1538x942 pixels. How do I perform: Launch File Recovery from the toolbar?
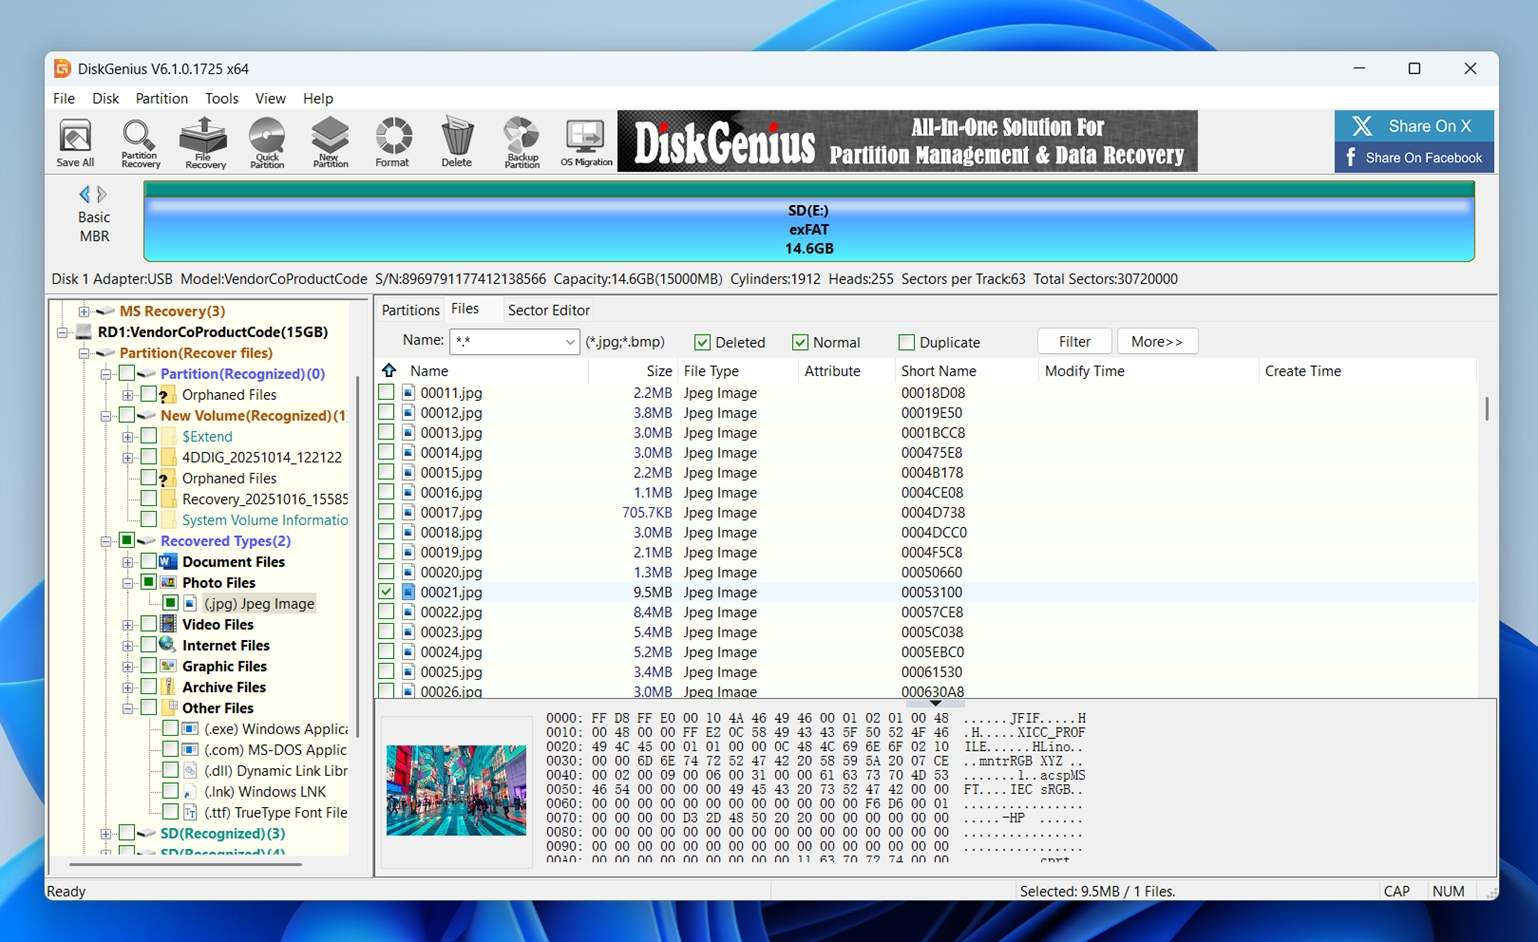pyautogui.click(x=203, y=141)
